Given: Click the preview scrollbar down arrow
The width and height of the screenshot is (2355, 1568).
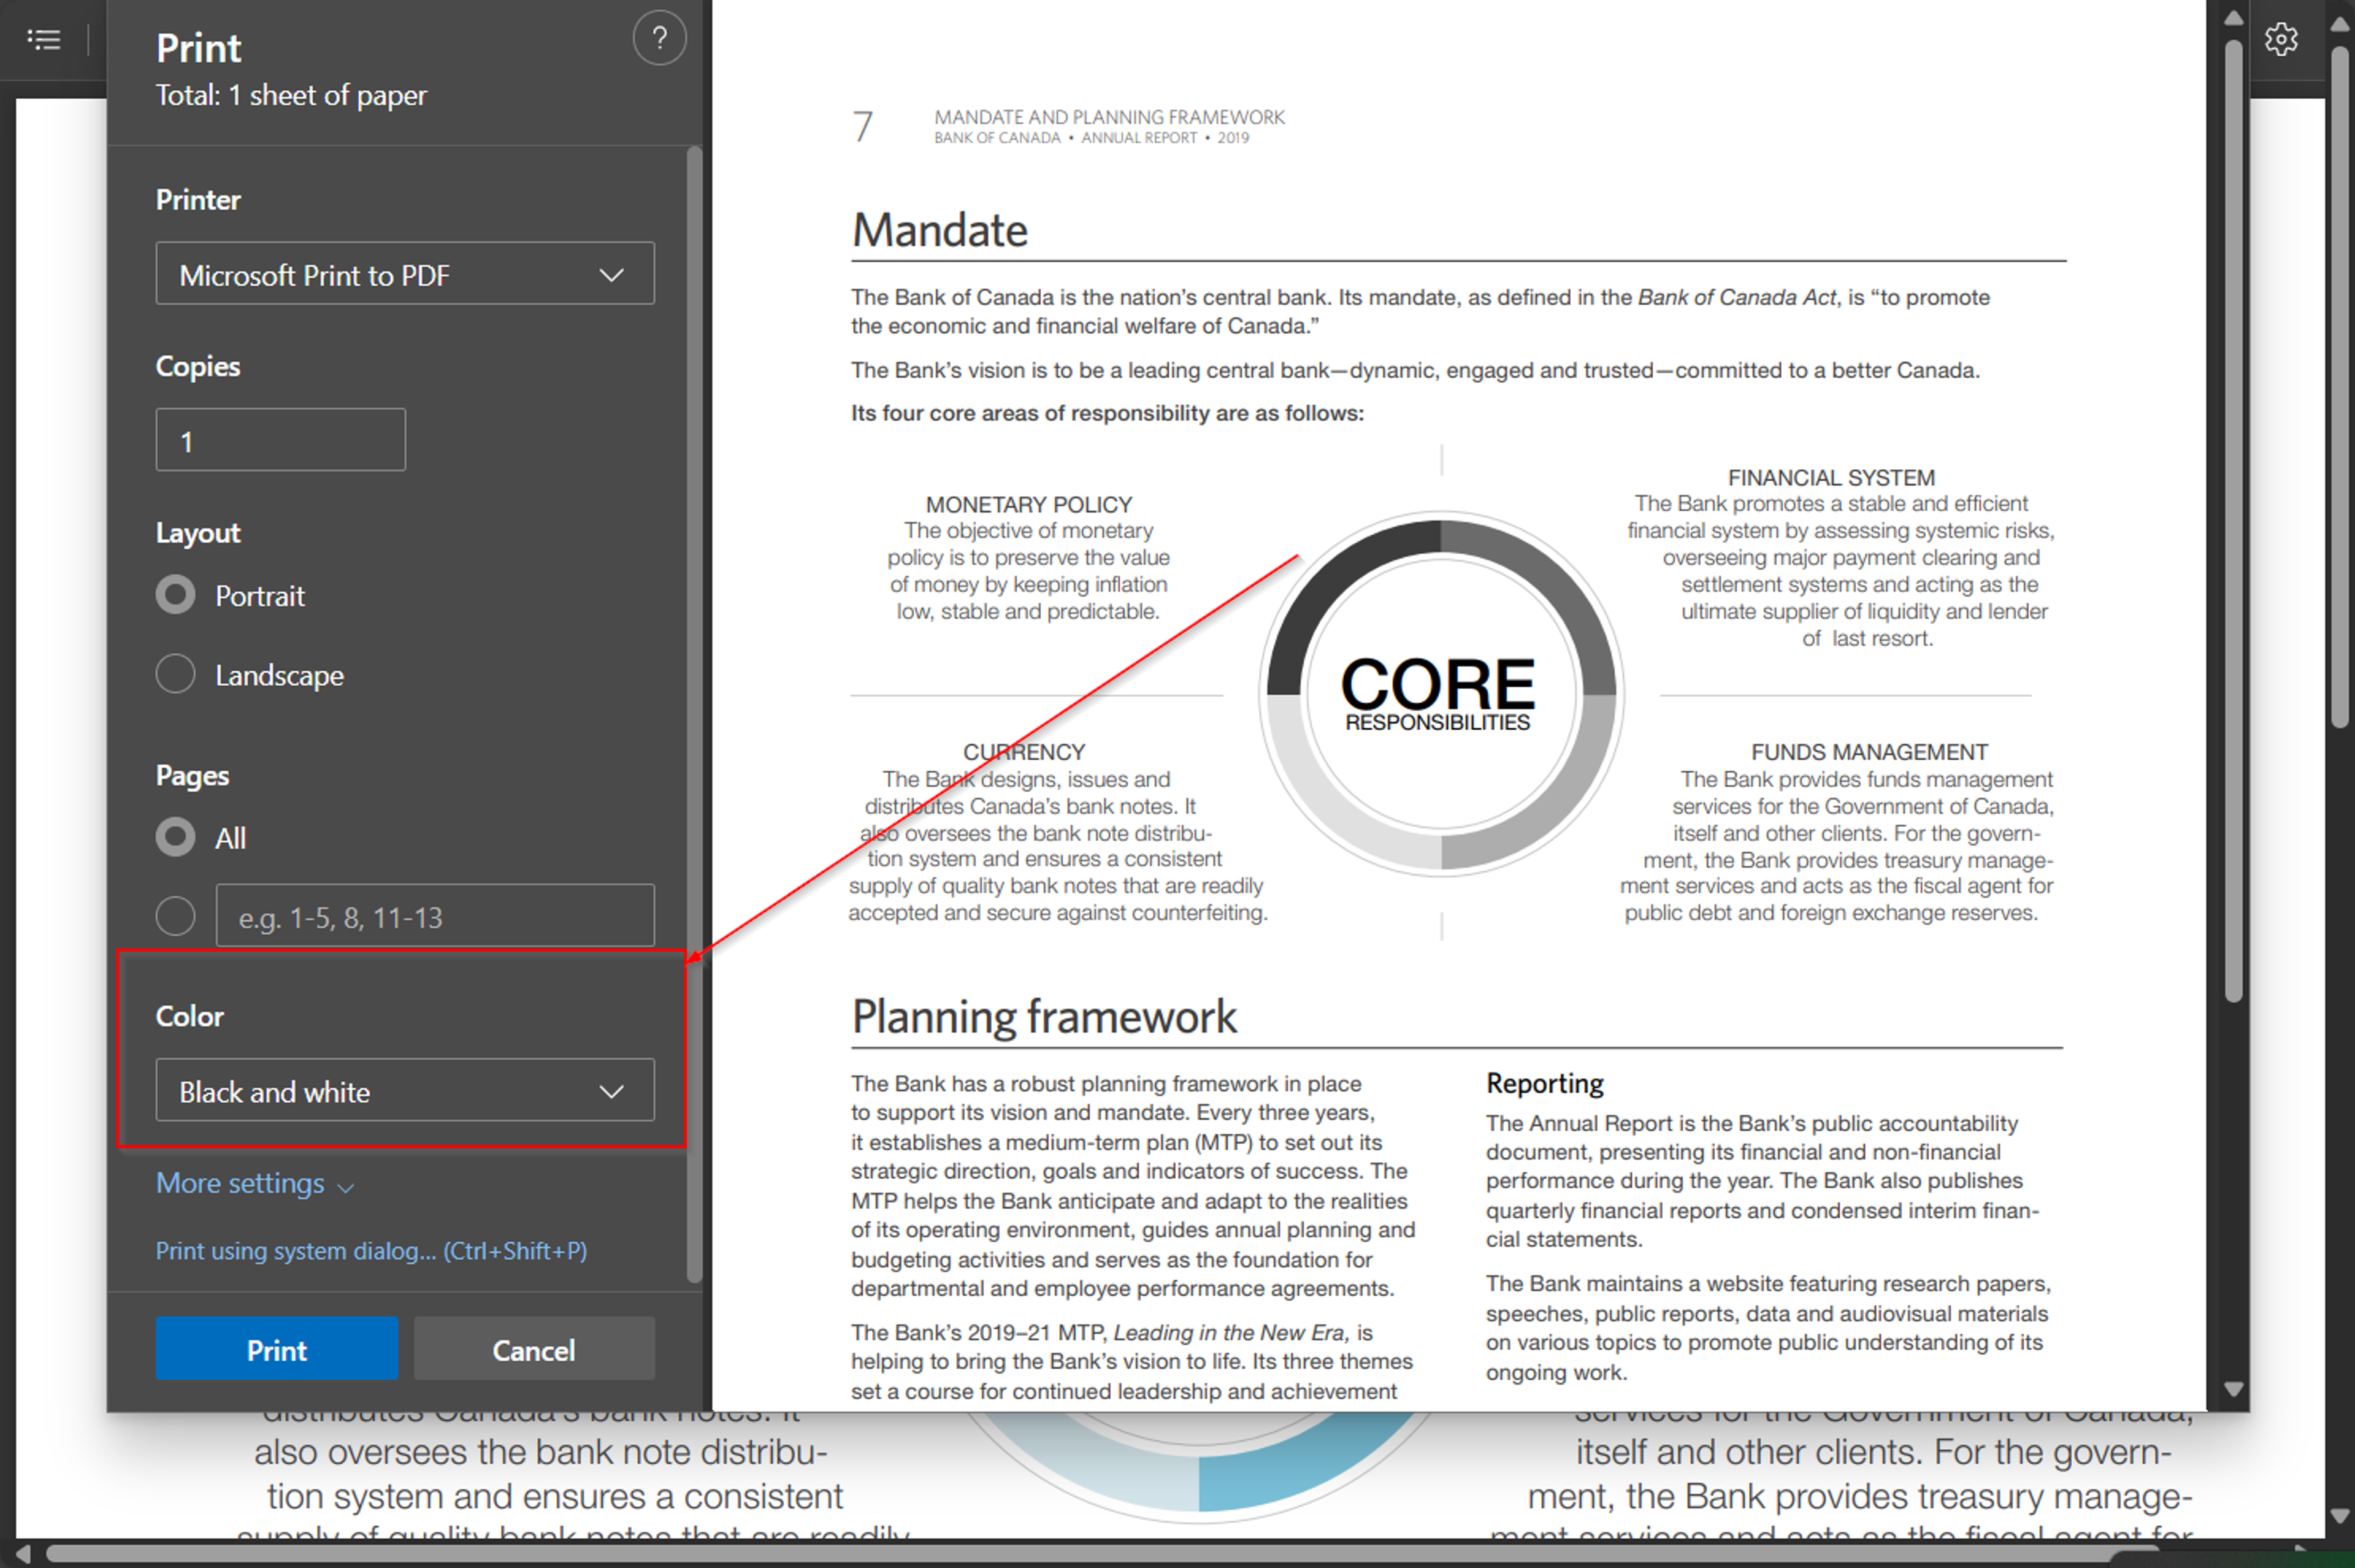Looking at the screenshot, I should click(2233, 1389).
